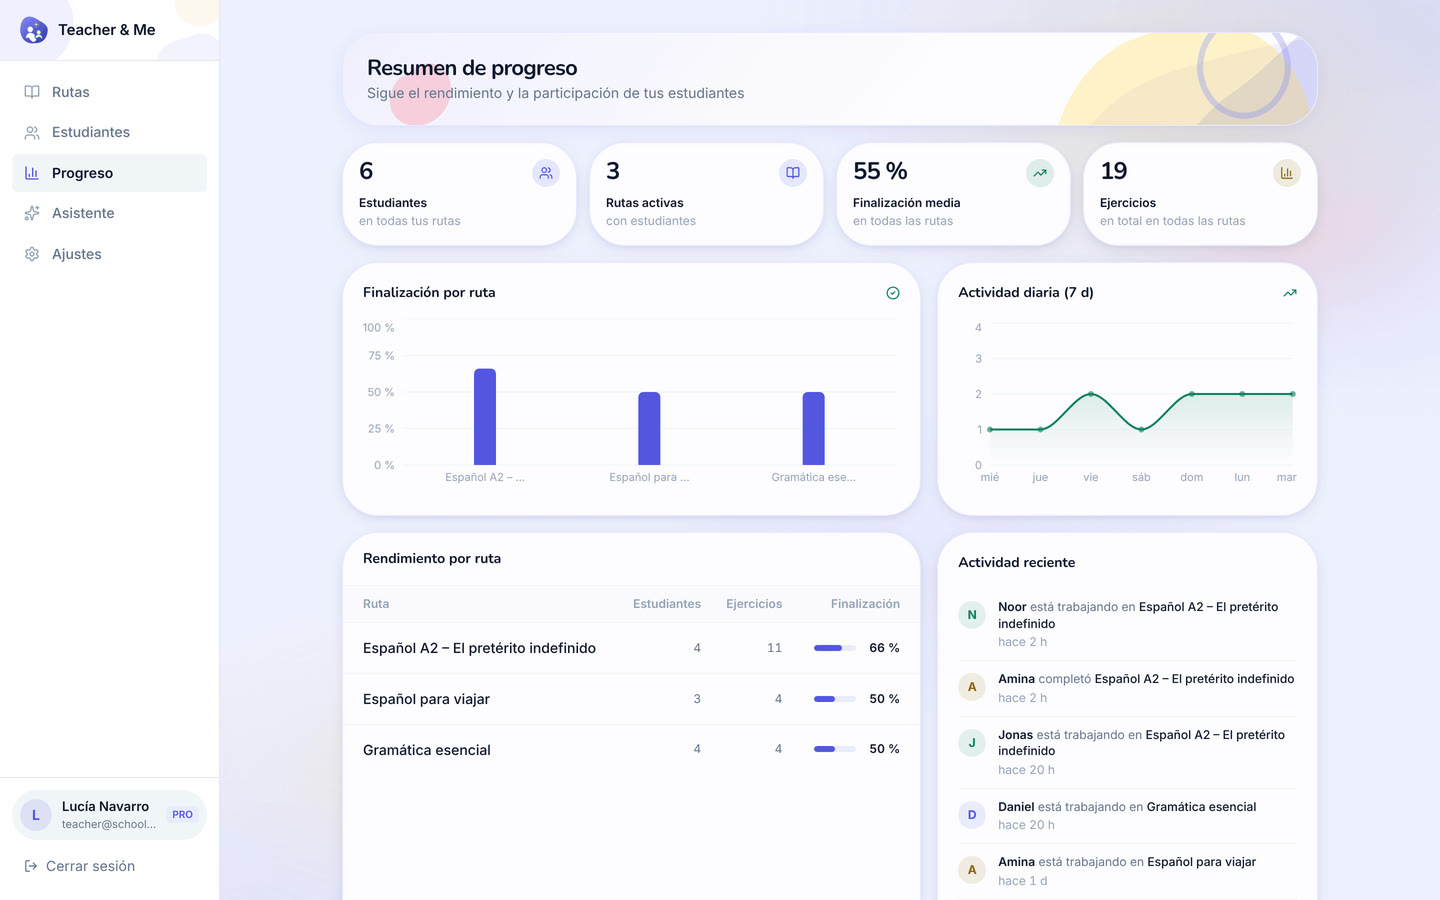
Task: Click the students icon on Estudiantes card
Action: click(546, 173)
